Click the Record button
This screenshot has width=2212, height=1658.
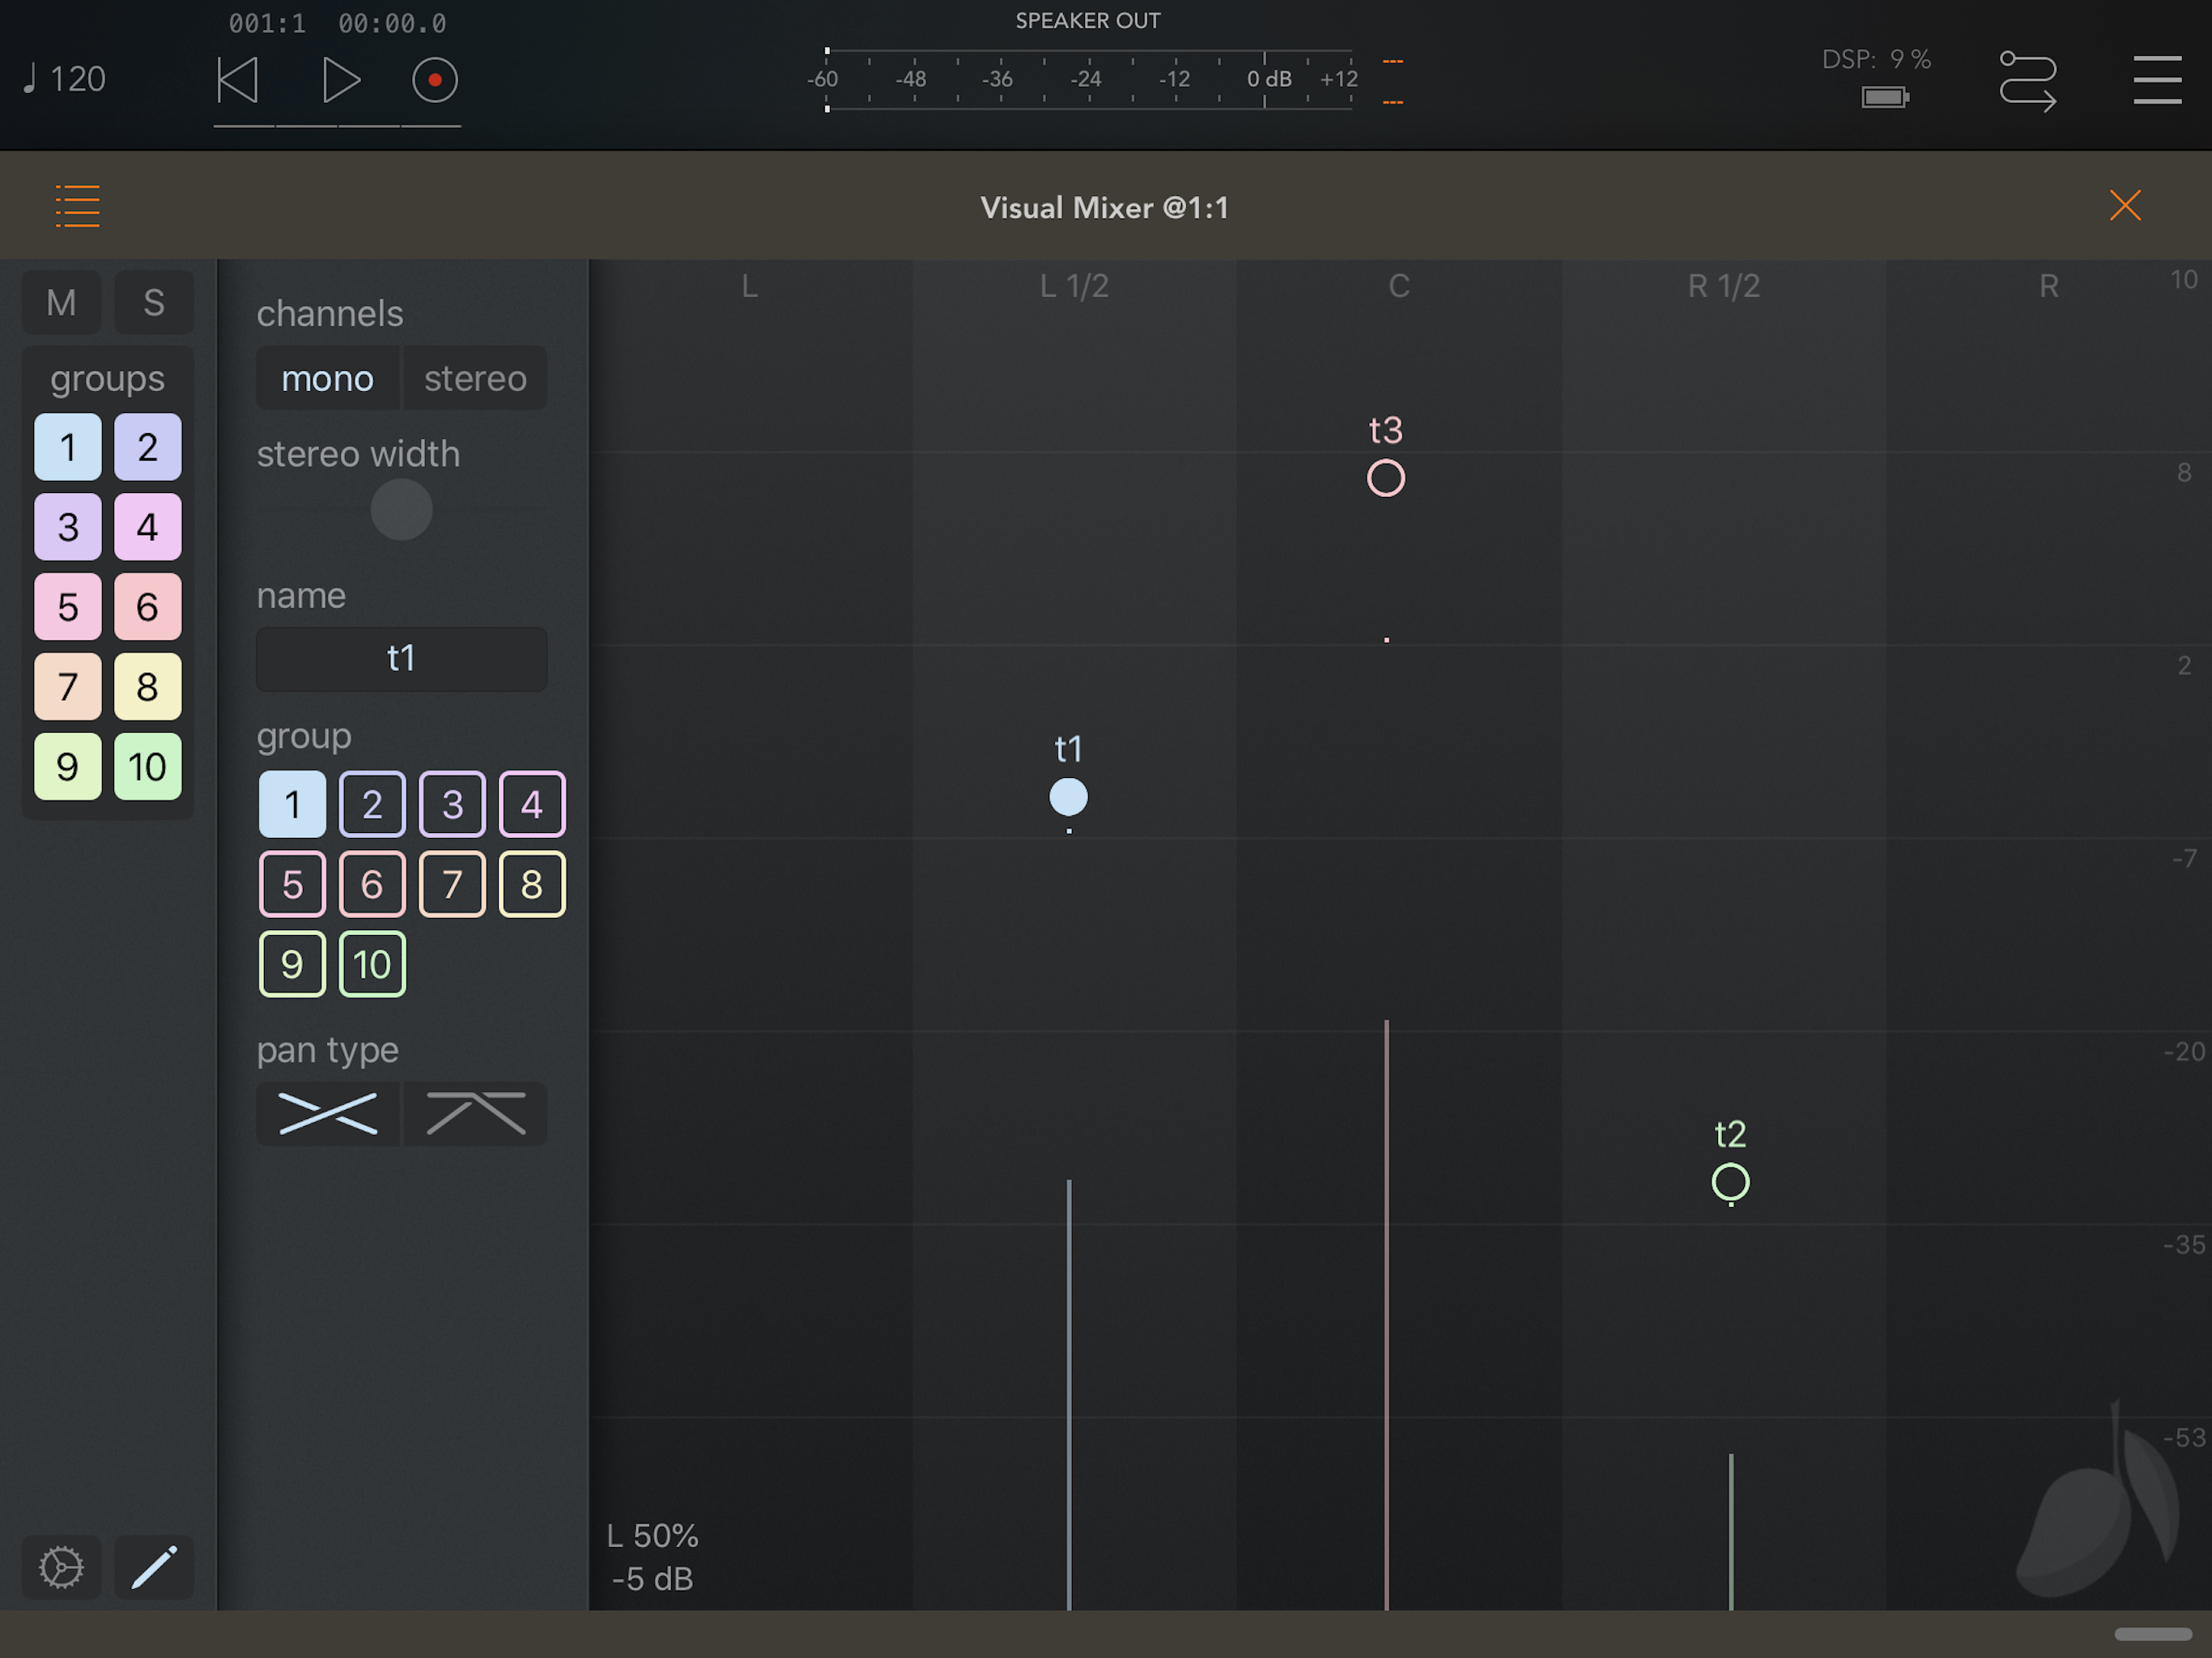(x=434, y=80)
